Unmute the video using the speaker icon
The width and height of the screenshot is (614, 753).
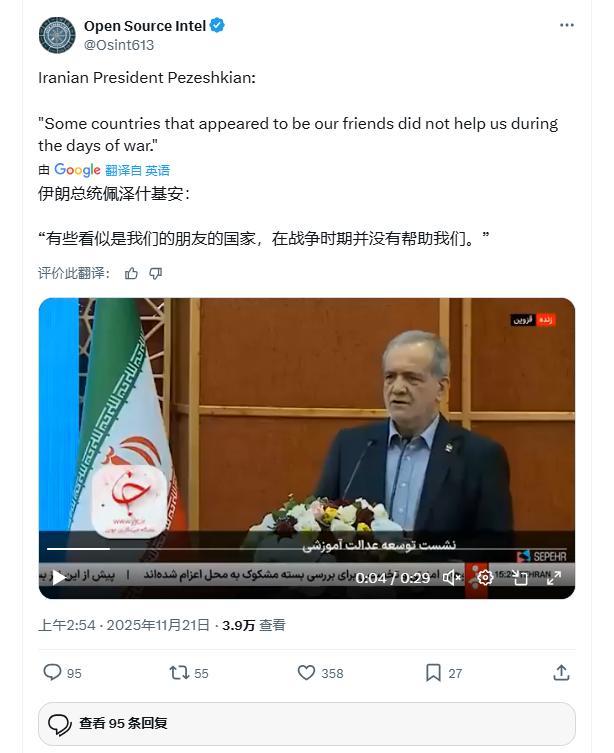point(452,577)
